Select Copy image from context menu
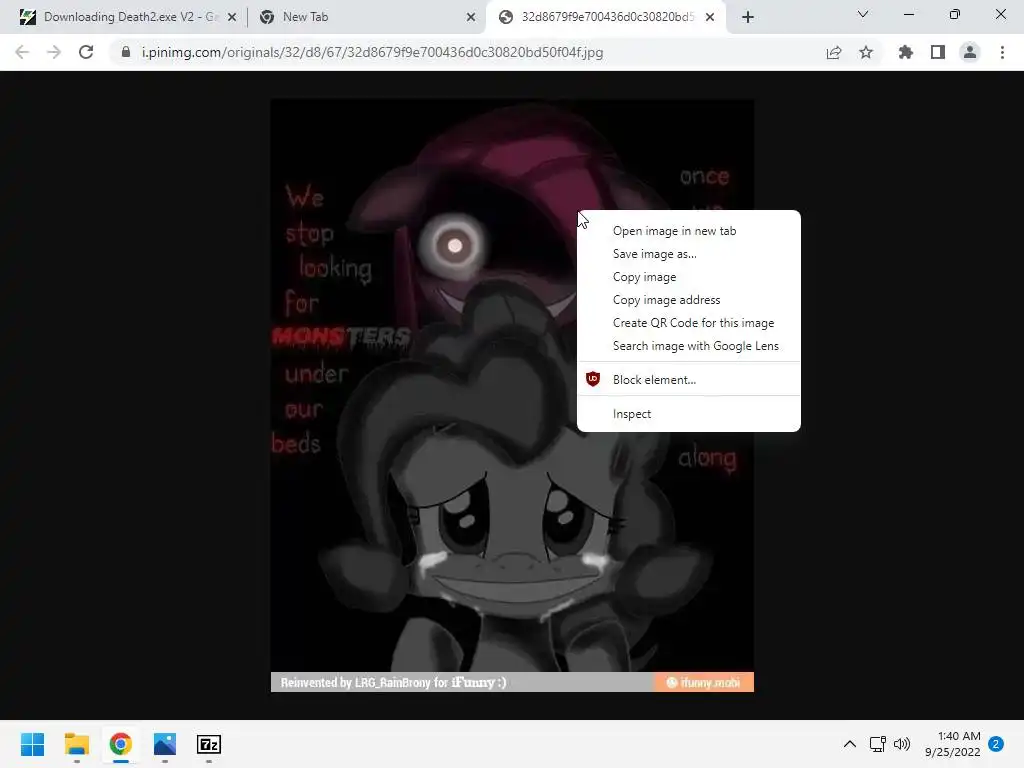Image resolution: width=1024 pixels, height=768 pixels. pyautogui.click(x=688, y=277)
